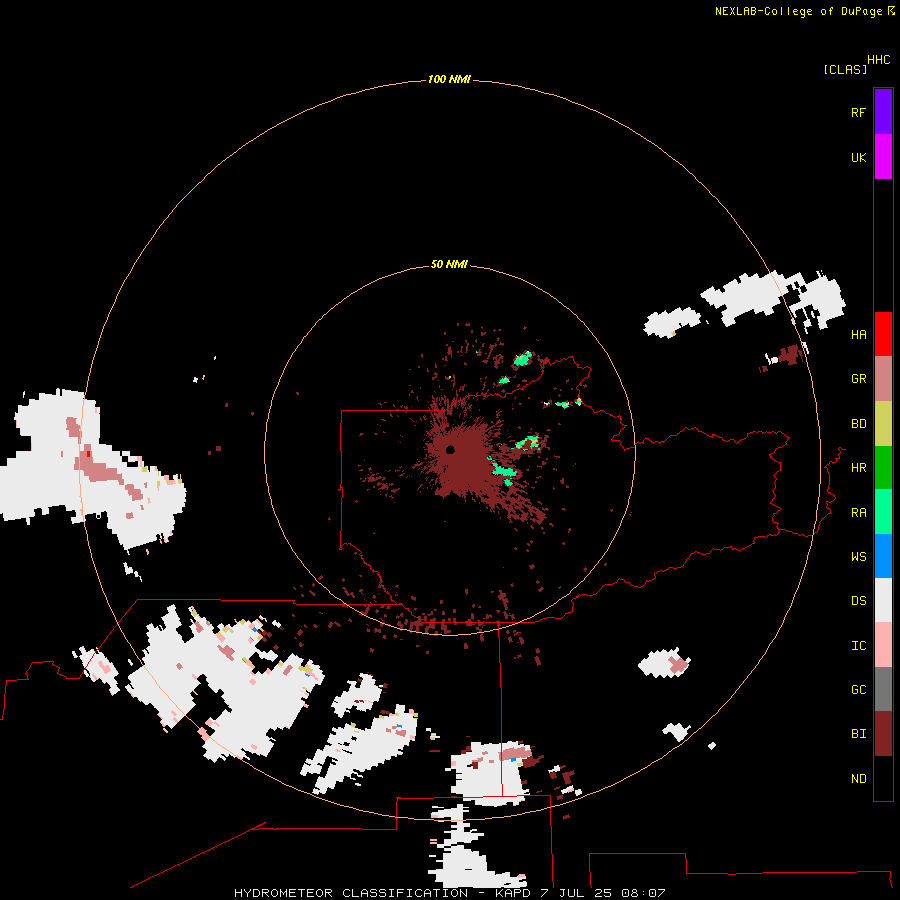The width and height of the screenshot is (900, 900).
Task: Click the BD legend label
Action: pos(859,424)
